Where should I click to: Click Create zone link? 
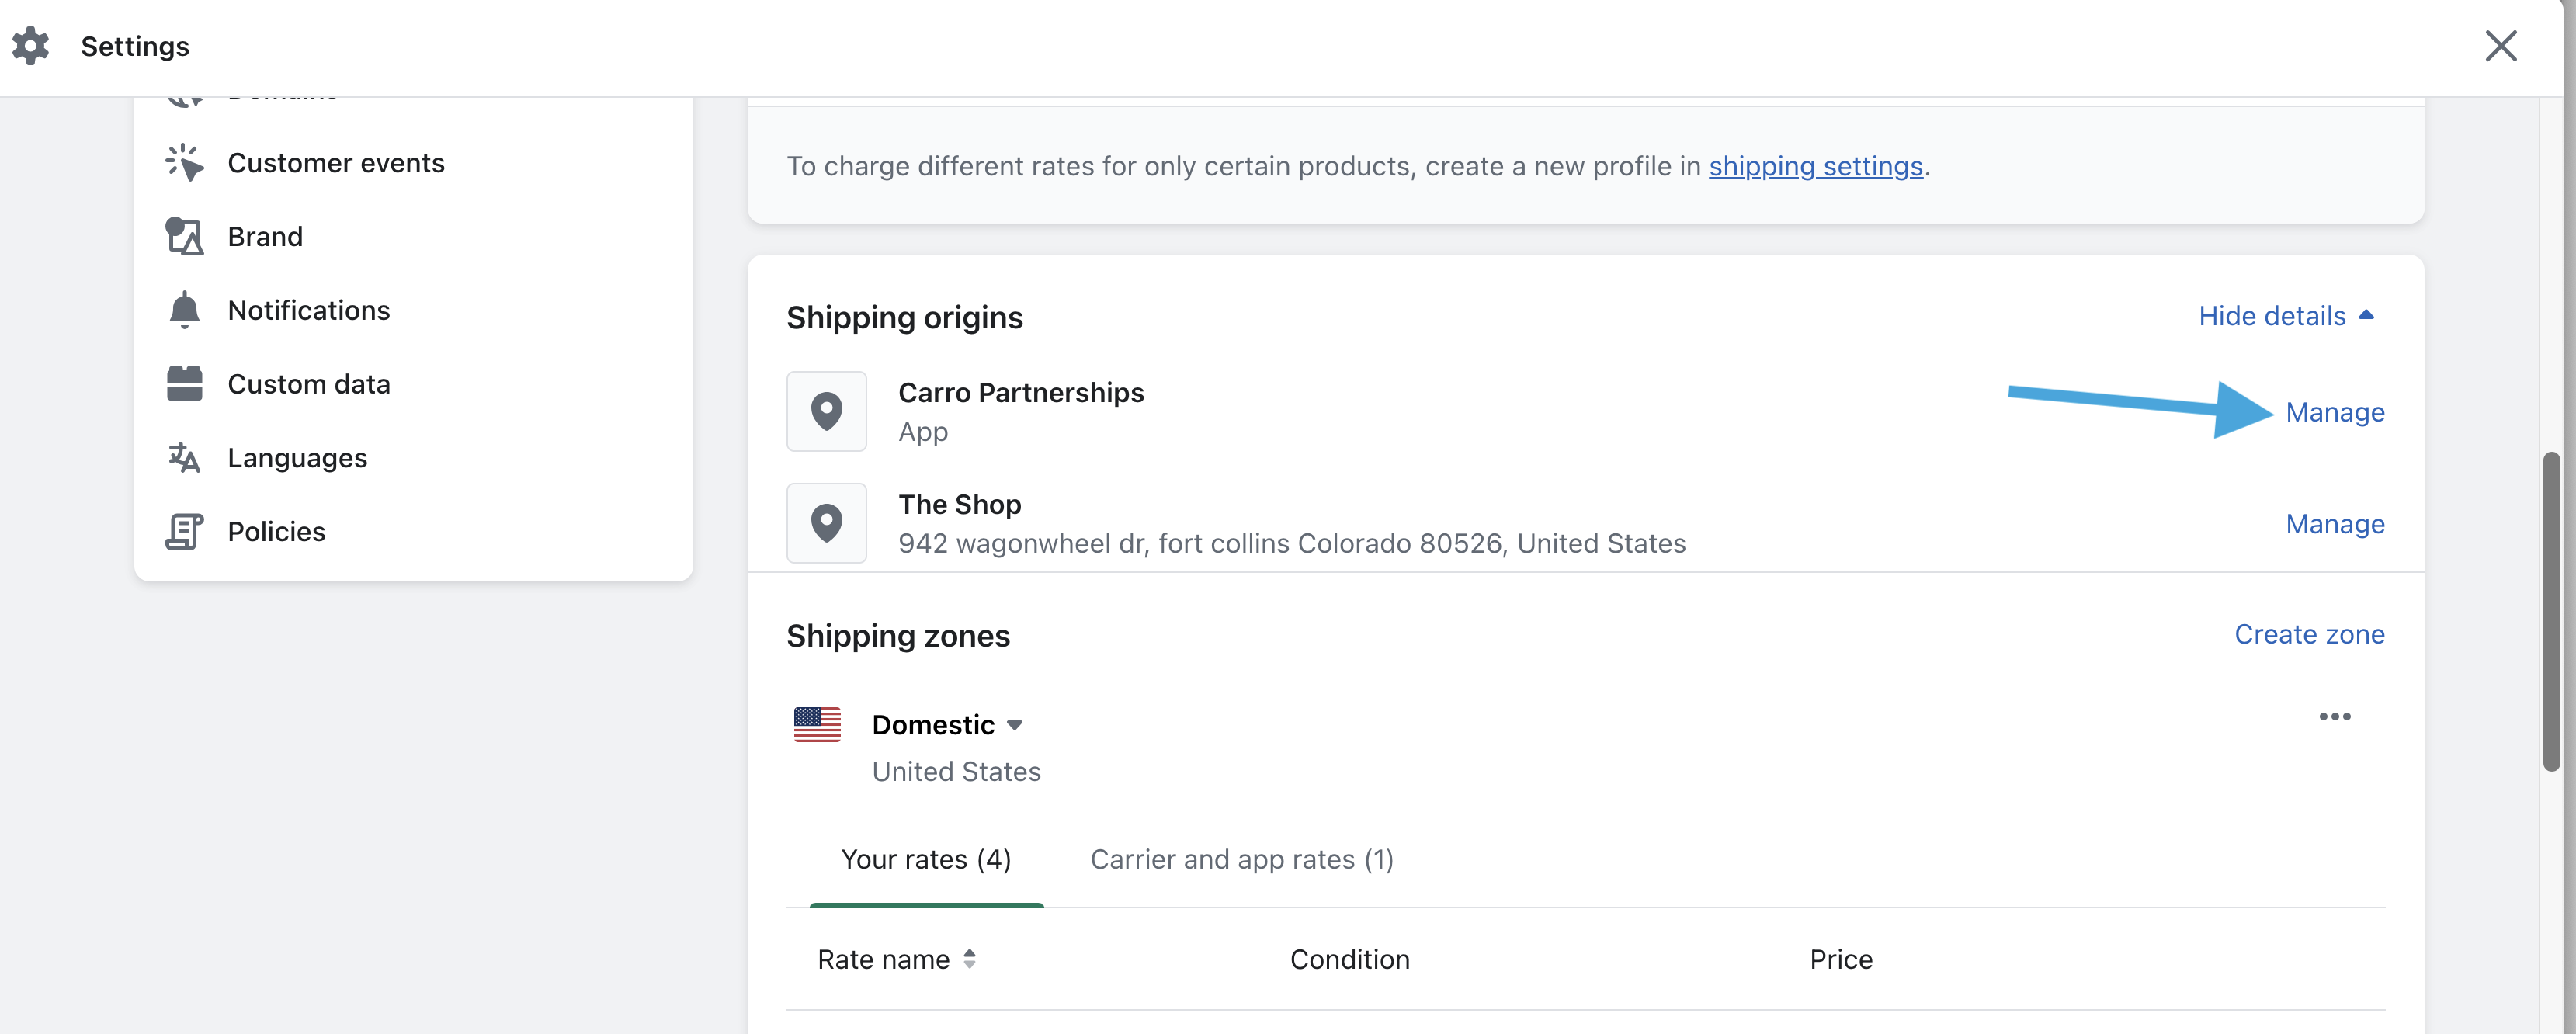click(x=2309, y=635)
